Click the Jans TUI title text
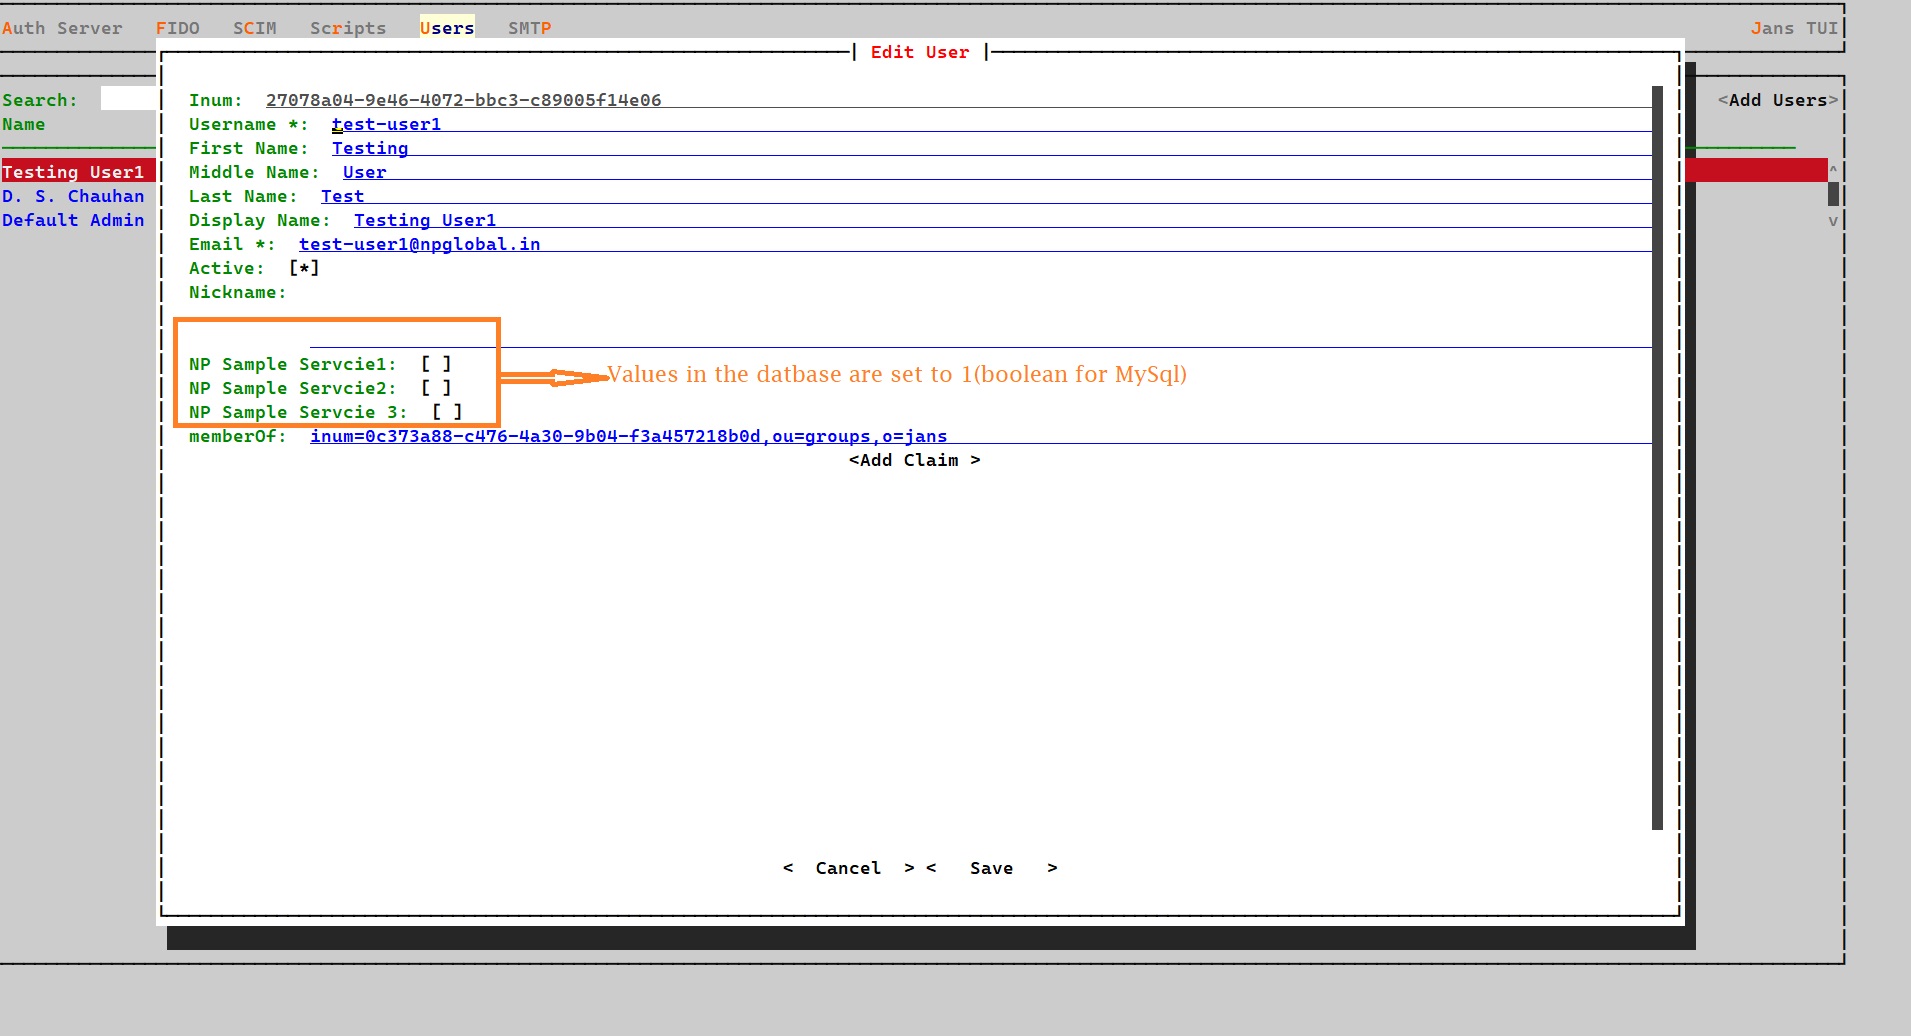1911x1036 pixels. click(1794, 28)
